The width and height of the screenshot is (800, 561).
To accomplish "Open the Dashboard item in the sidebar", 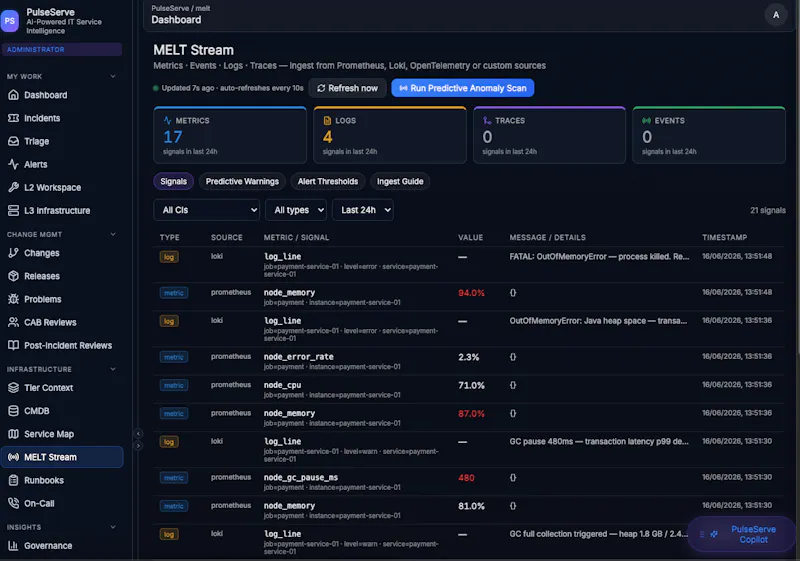I will [62, 95].
